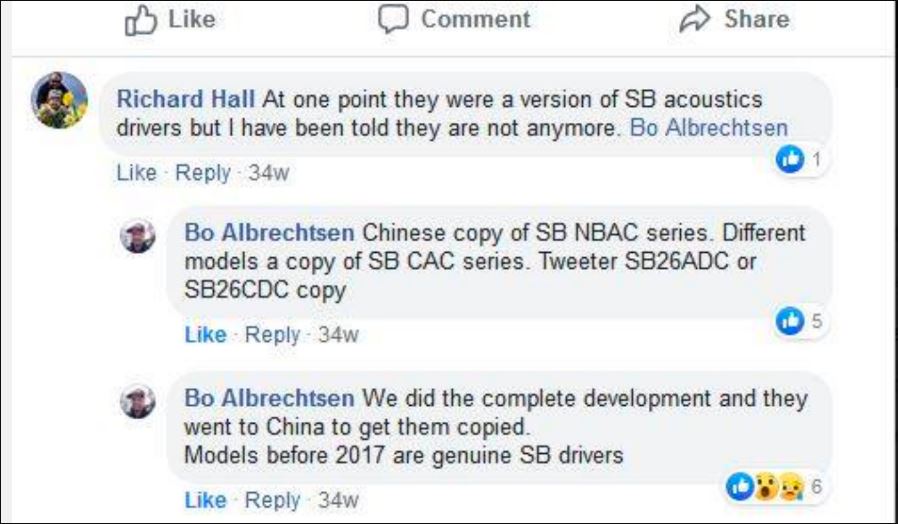Reply to the genuine SB drivers comment

click(272, 499)
